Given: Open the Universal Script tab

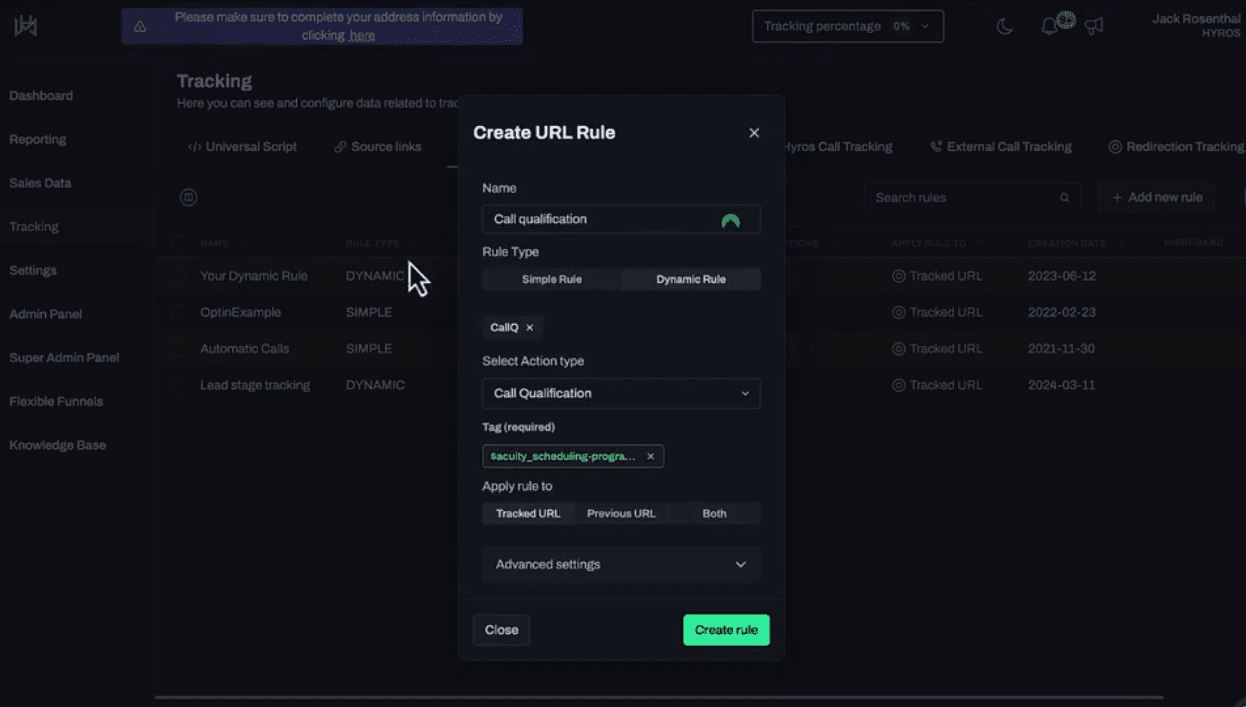Looking at the screenshot, I should (x=242, y=147).
